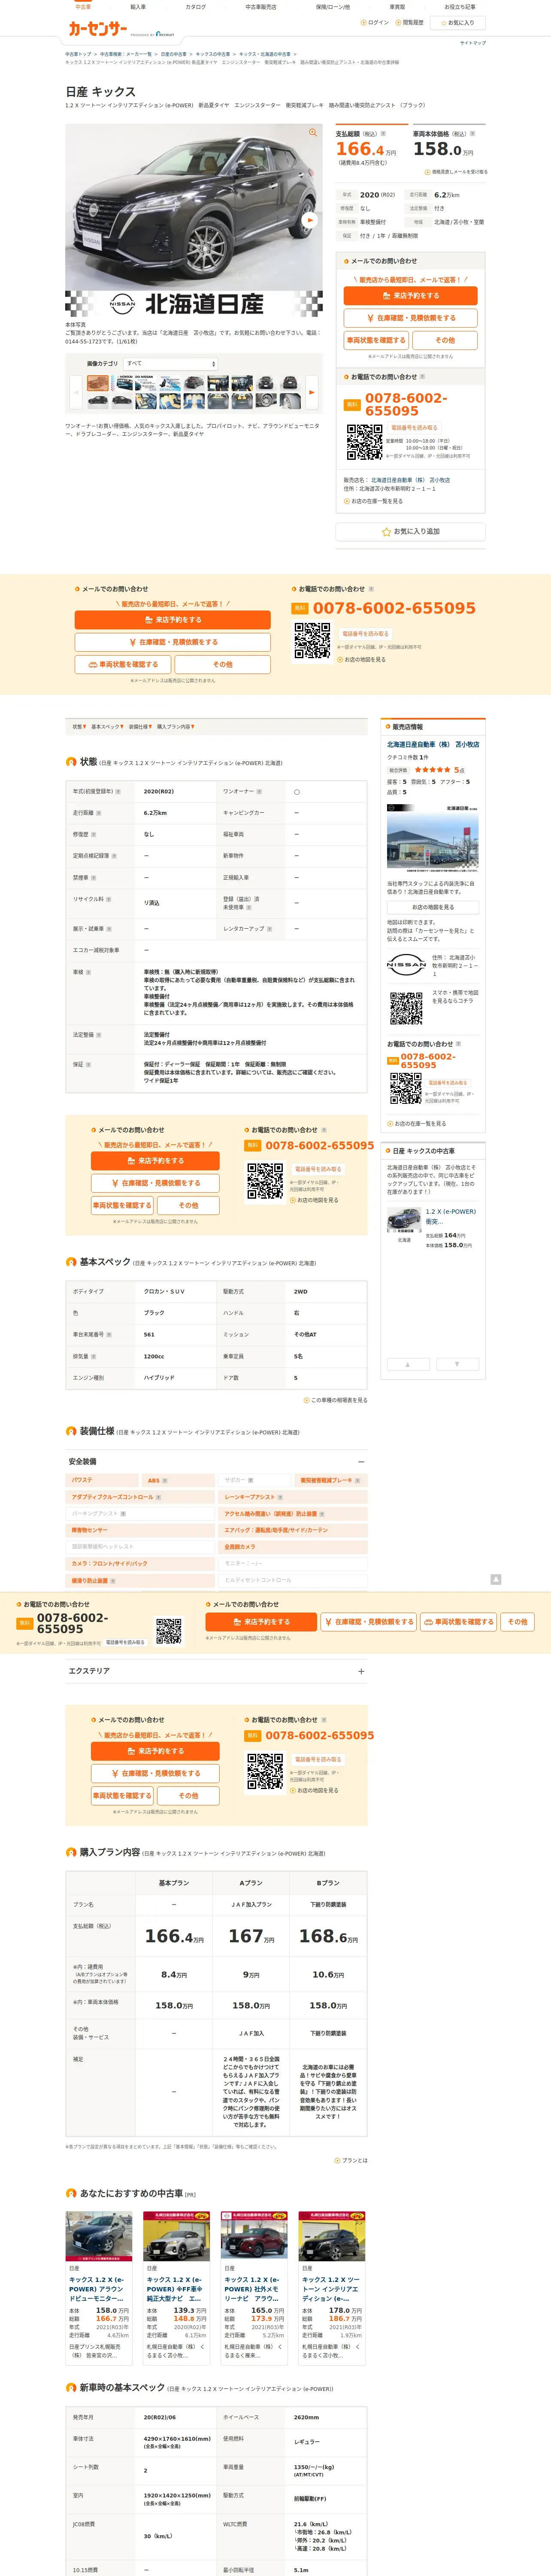551x2576 pixels.
Task: Click the Bプラン column header
Action: (328, 1883)
